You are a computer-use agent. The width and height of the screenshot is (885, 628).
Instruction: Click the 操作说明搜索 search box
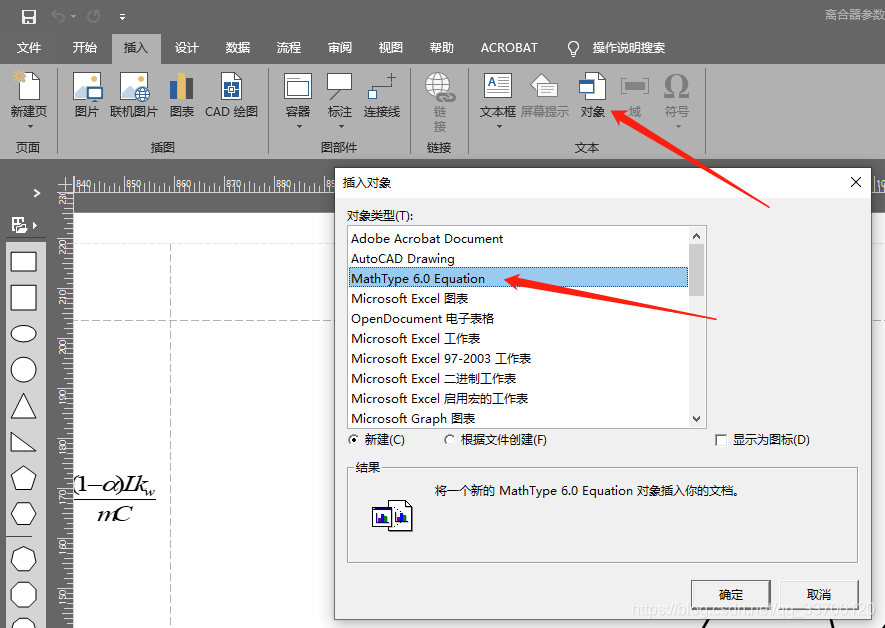(628, 48)
